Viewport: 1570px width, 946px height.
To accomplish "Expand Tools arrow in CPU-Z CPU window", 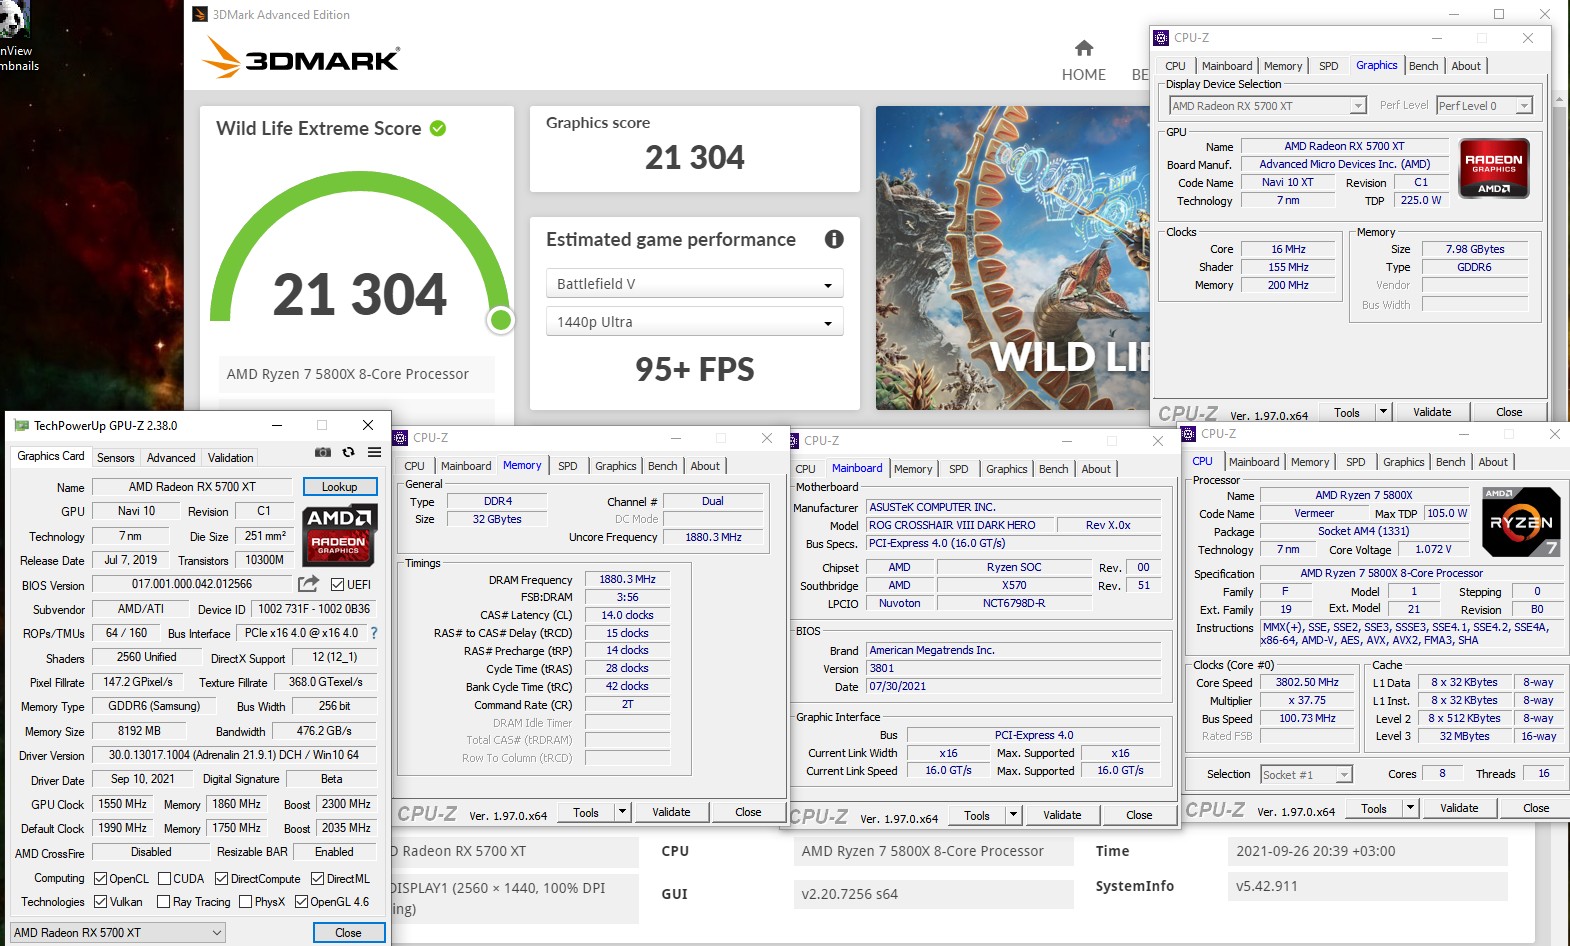I will click(1411, 808).
